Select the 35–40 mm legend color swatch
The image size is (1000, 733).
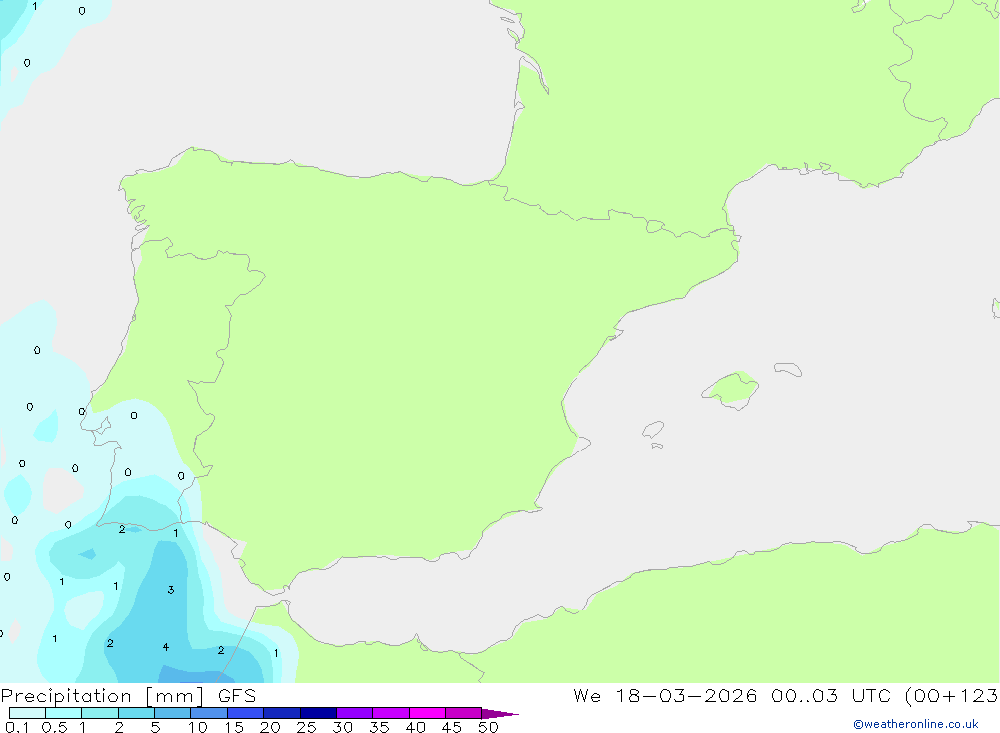tap(390, 713)
